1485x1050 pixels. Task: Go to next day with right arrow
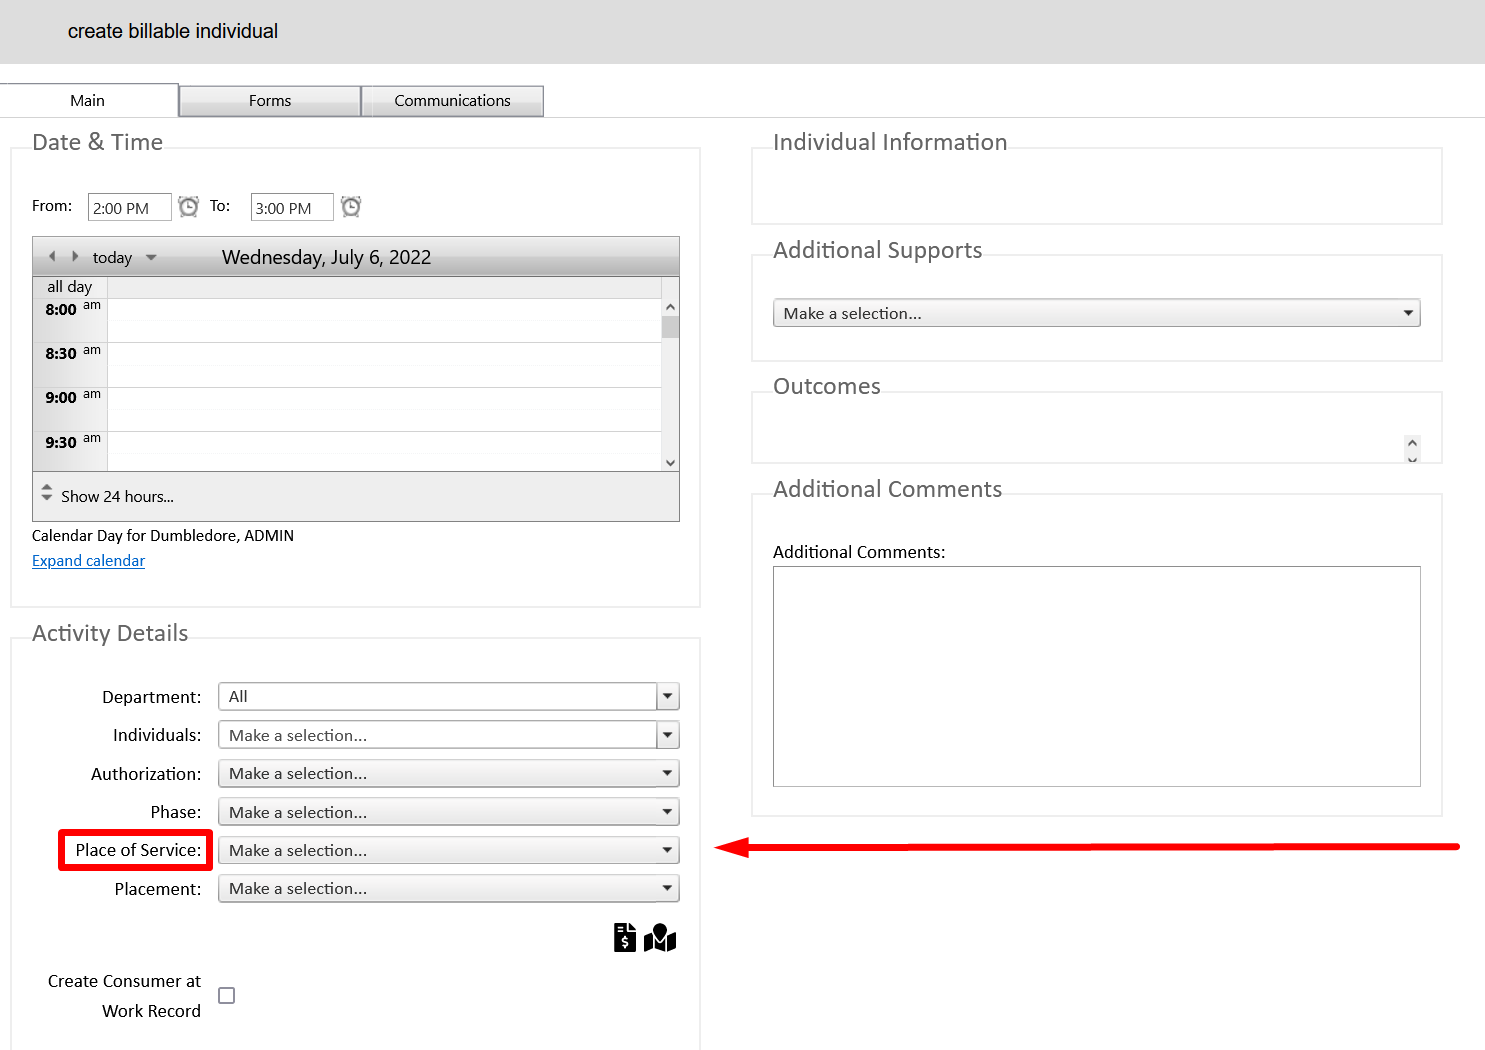pyautogui.click(x=75, y=257)
